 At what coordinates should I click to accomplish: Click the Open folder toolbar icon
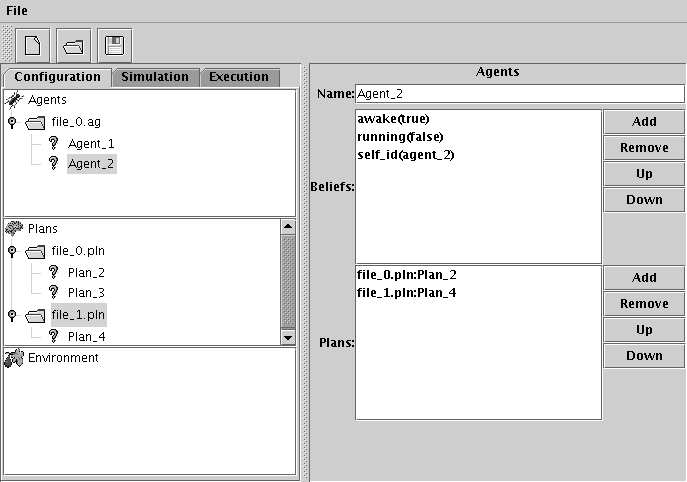point(73,45)
